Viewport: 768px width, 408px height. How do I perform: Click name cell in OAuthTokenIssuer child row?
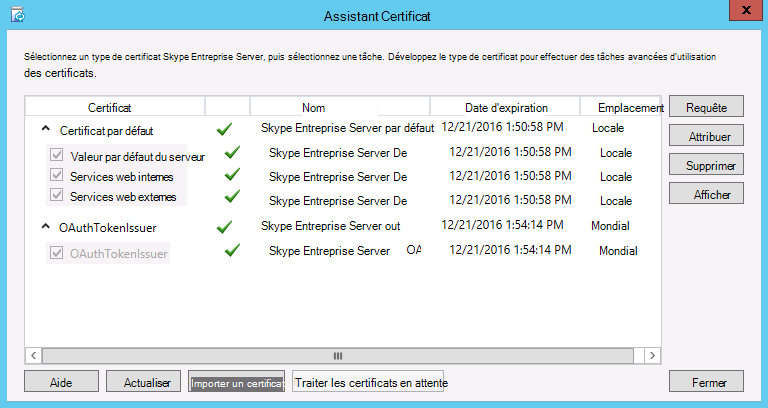[345, 250]
